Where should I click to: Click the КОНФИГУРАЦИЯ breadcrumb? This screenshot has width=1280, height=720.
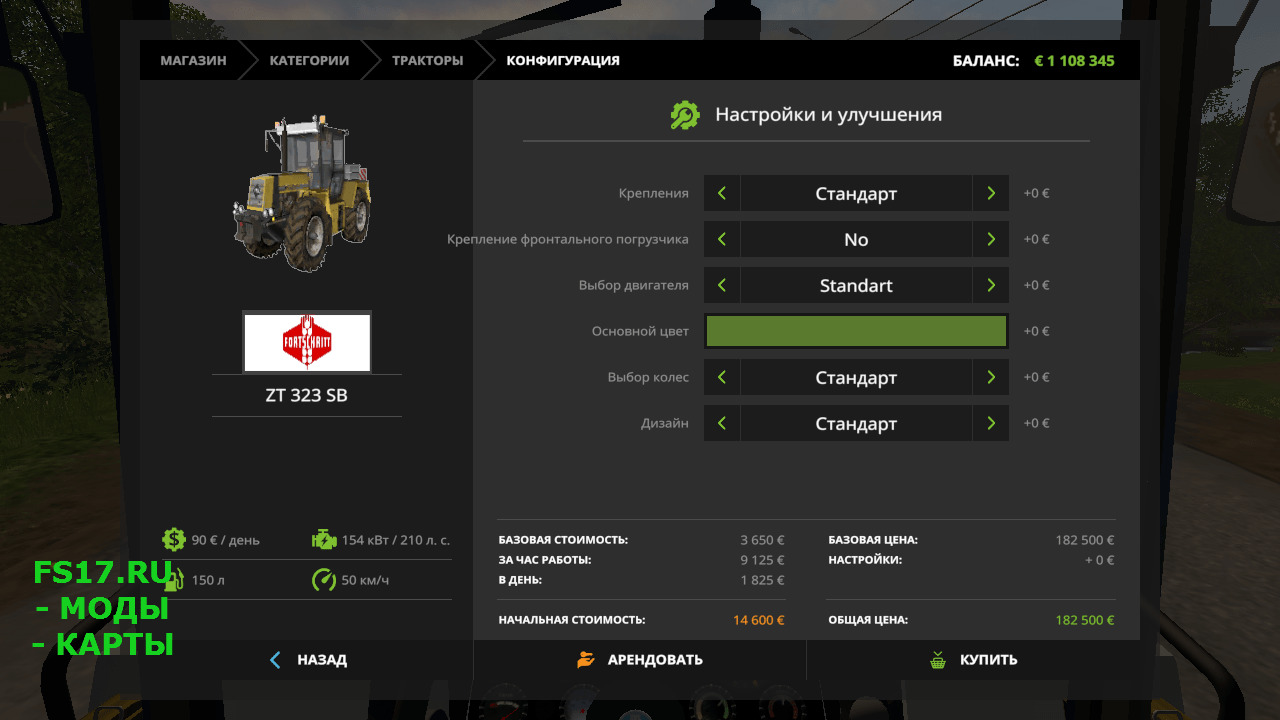563,60
